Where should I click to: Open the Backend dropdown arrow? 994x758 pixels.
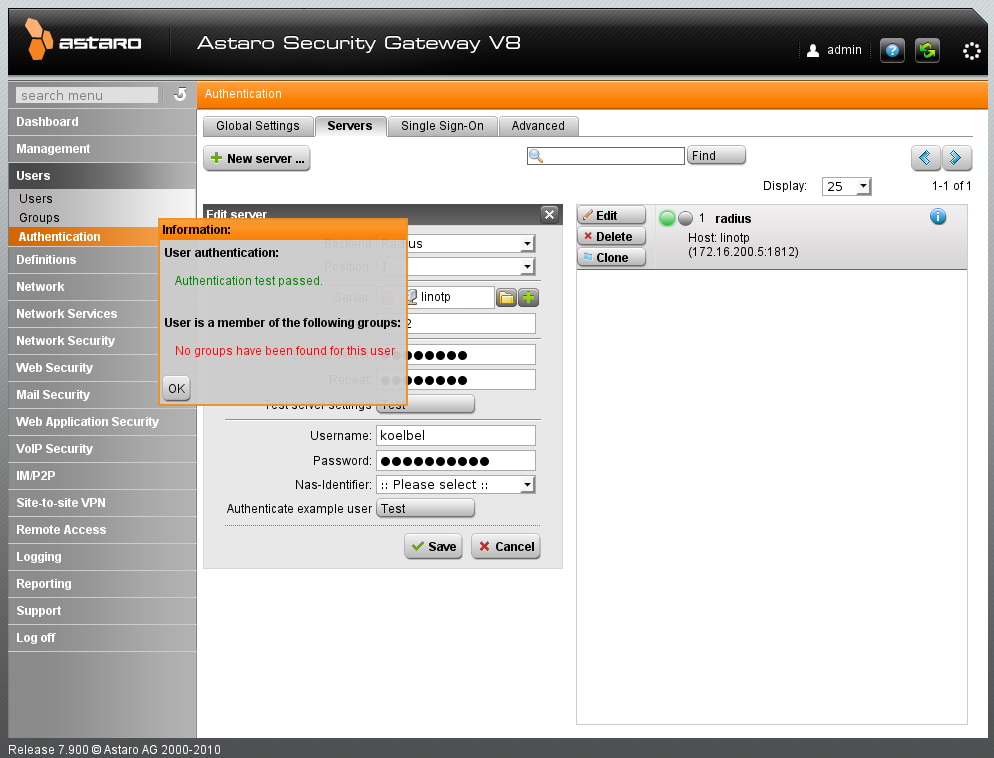527,244
